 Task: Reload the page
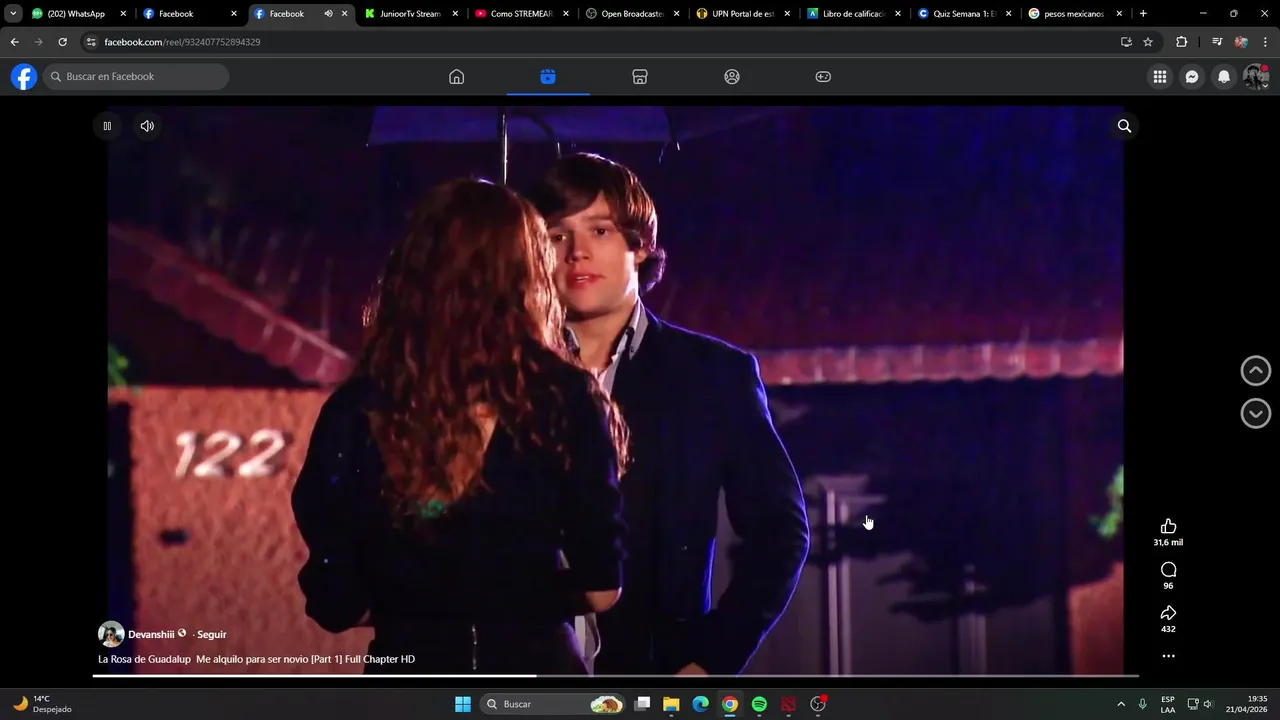[x=62, y=42]
